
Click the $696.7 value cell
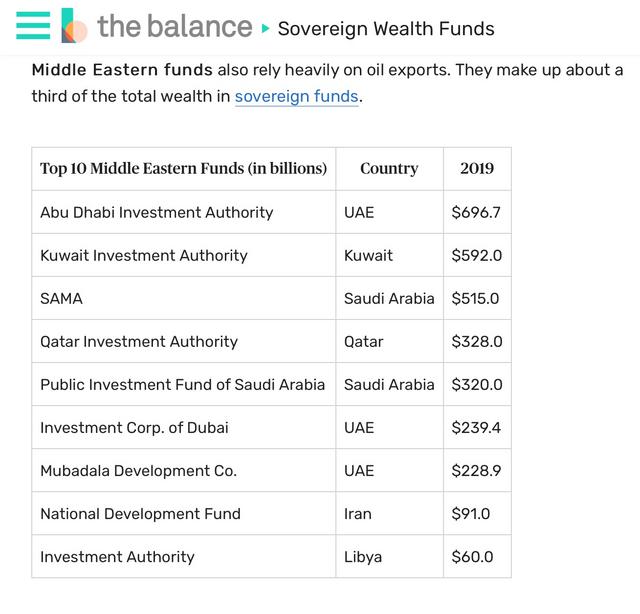477,212
